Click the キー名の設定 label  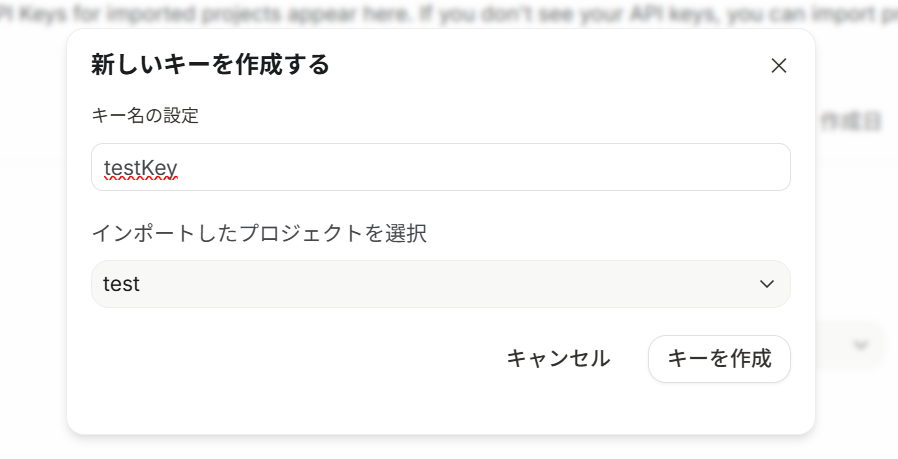click(x=145, y=116)
